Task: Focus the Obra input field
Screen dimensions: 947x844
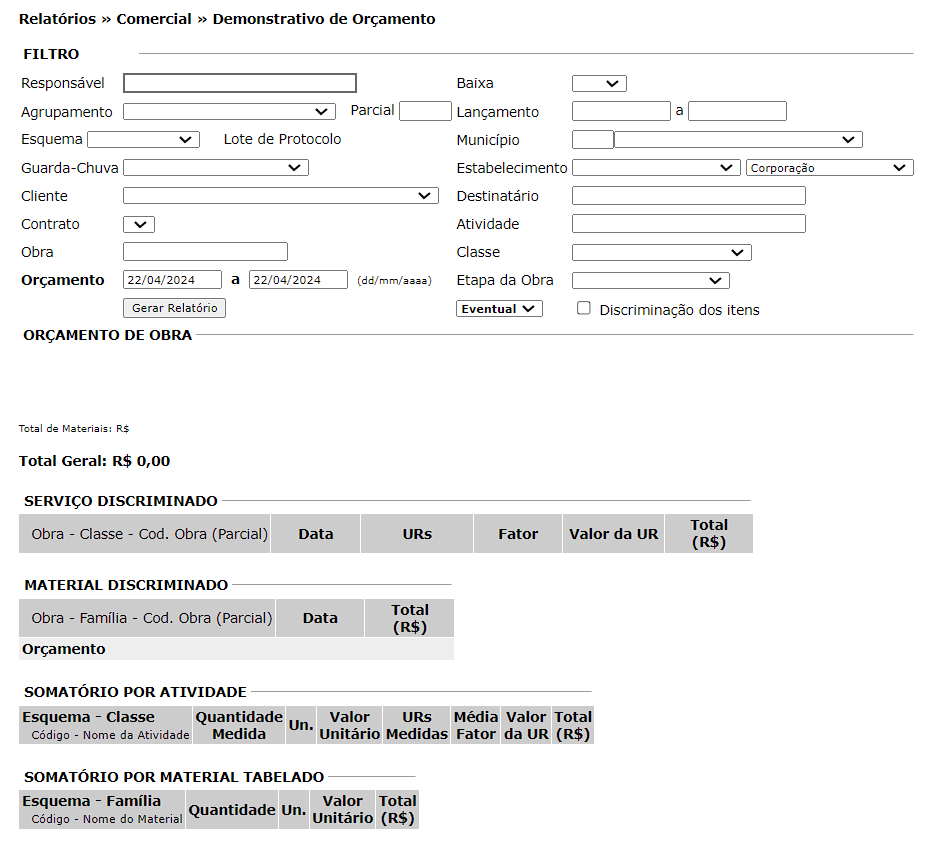Action: pos(205,252)
